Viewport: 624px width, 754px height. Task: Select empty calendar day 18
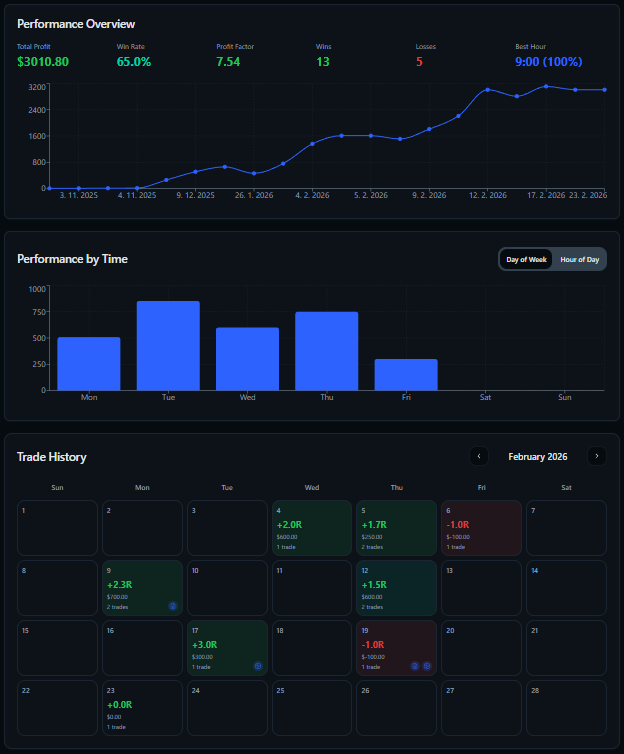(x=312, y=648)
